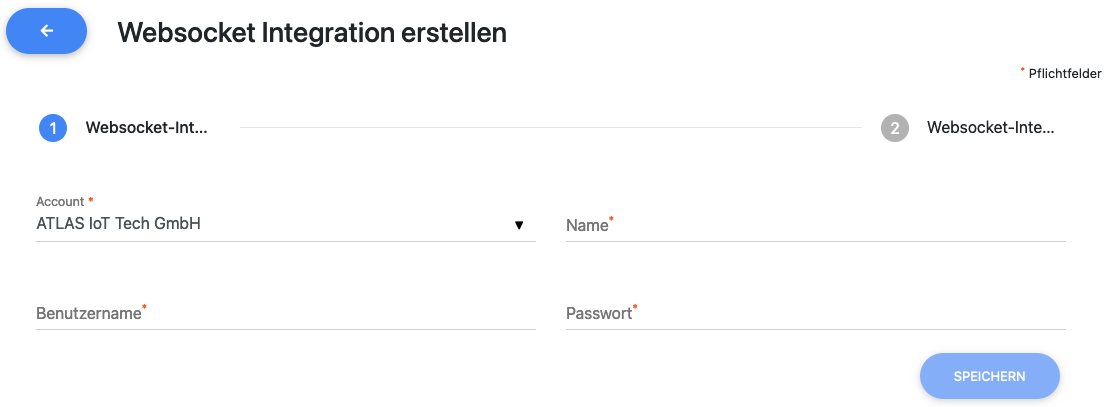Focus the Passwort input field
This screenshot has width=1108, height=407.
tap(815, 314)
